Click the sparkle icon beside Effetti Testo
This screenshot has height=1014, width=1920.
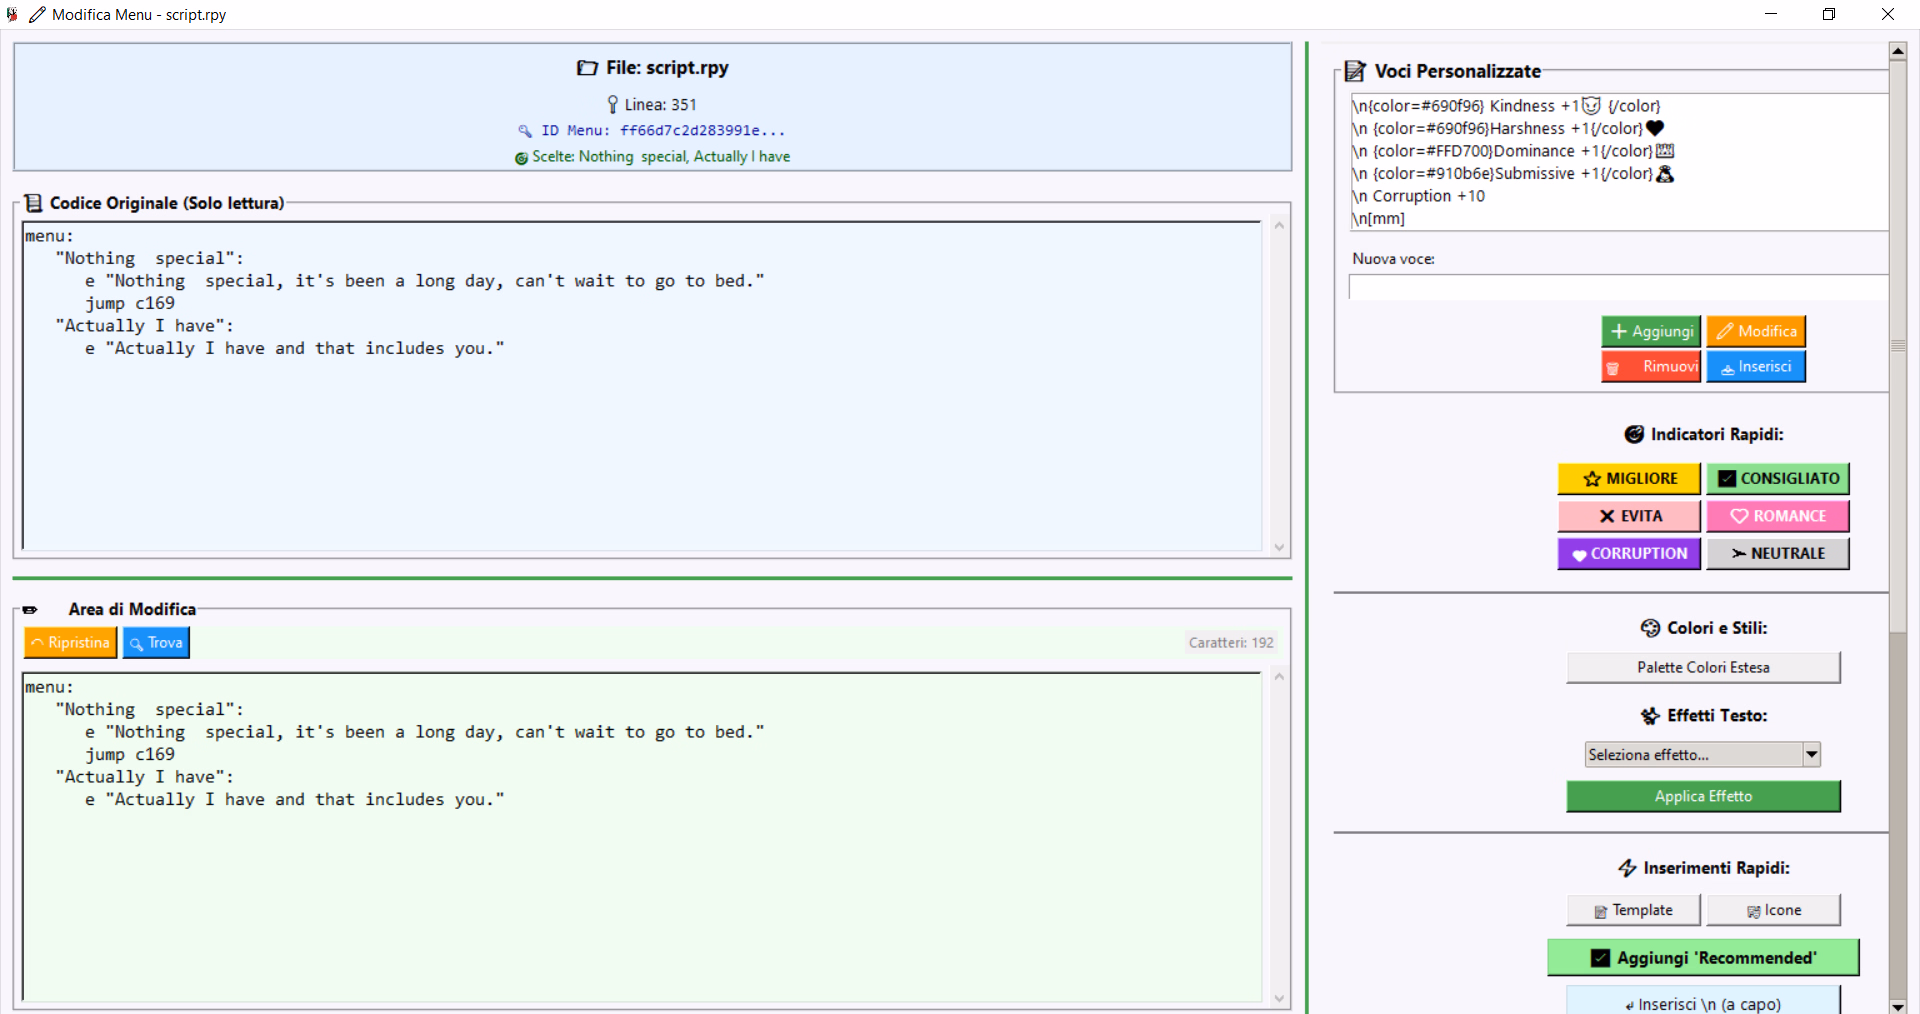[1650, 716]
